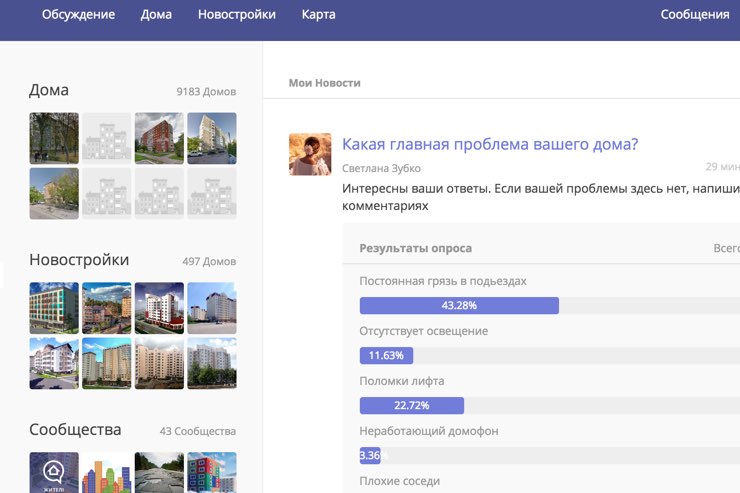The width and height of the screenshot is (740, 493).
Task: Open the cartoon colorful houses community icon
Action: coord(106,472)
